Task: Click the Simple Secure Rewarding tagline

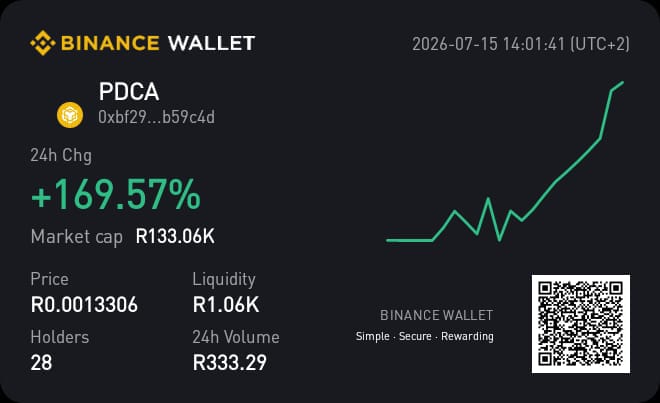Action: click(425, 336)
